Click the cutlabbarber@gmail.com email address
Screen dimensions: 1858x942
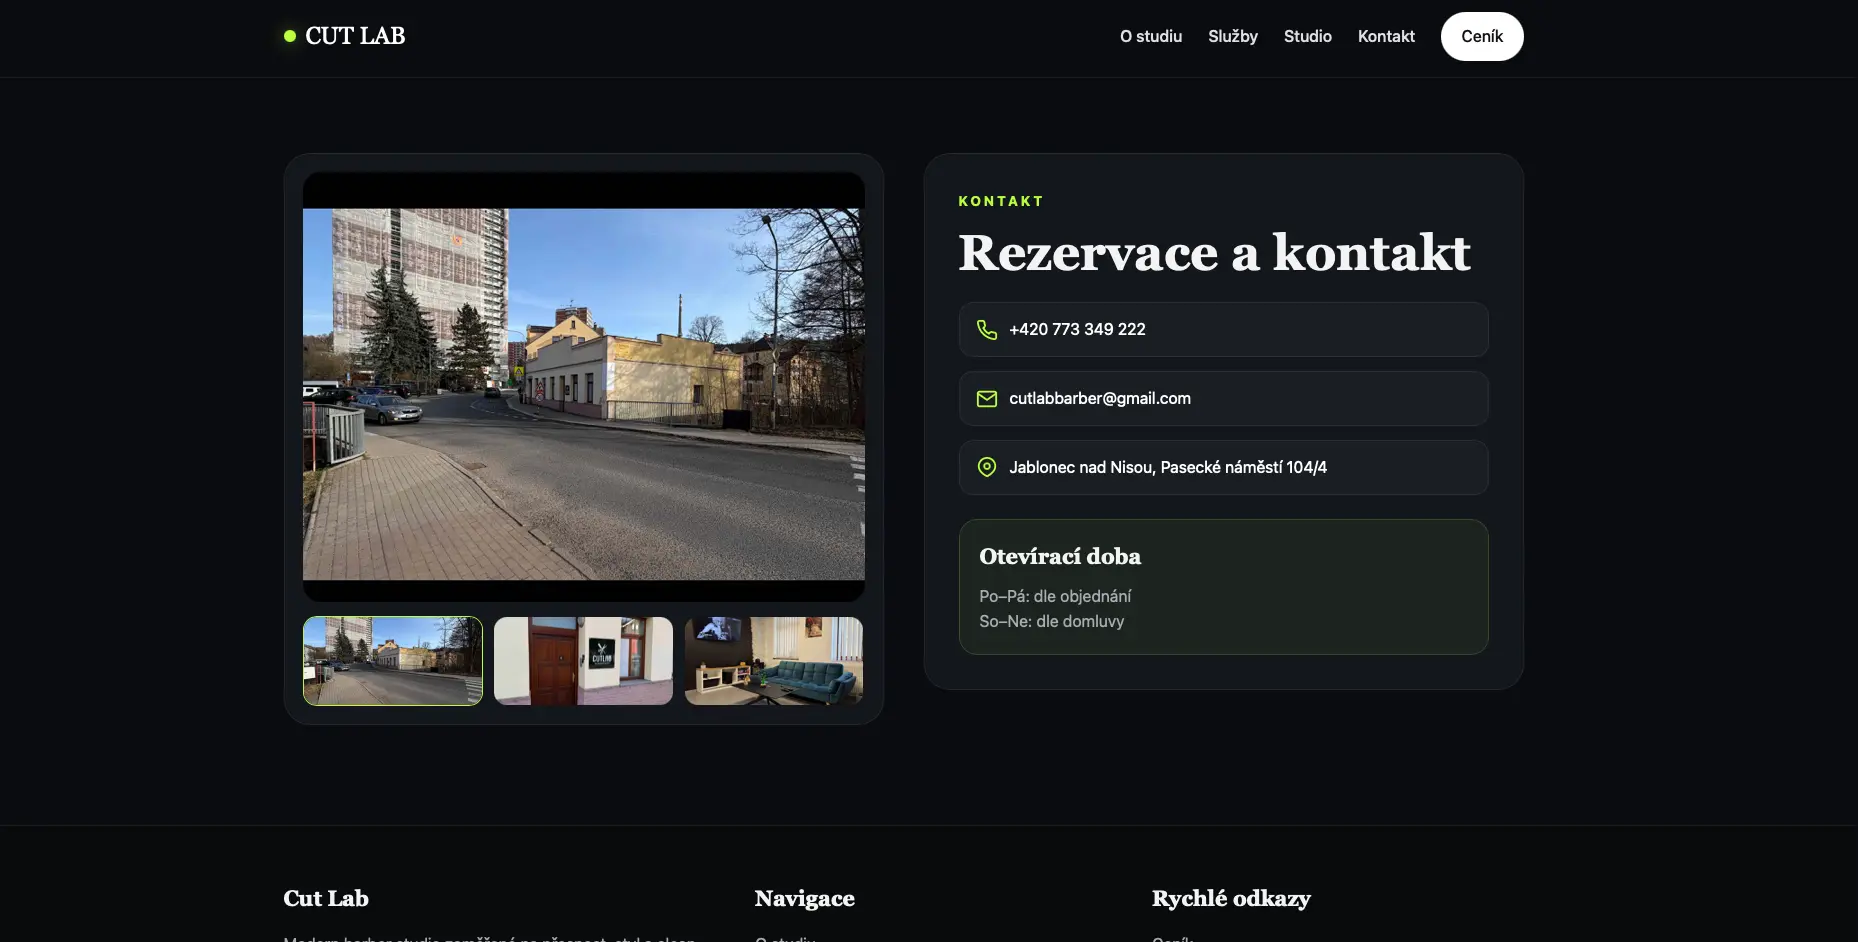(x=1099, y=399)
